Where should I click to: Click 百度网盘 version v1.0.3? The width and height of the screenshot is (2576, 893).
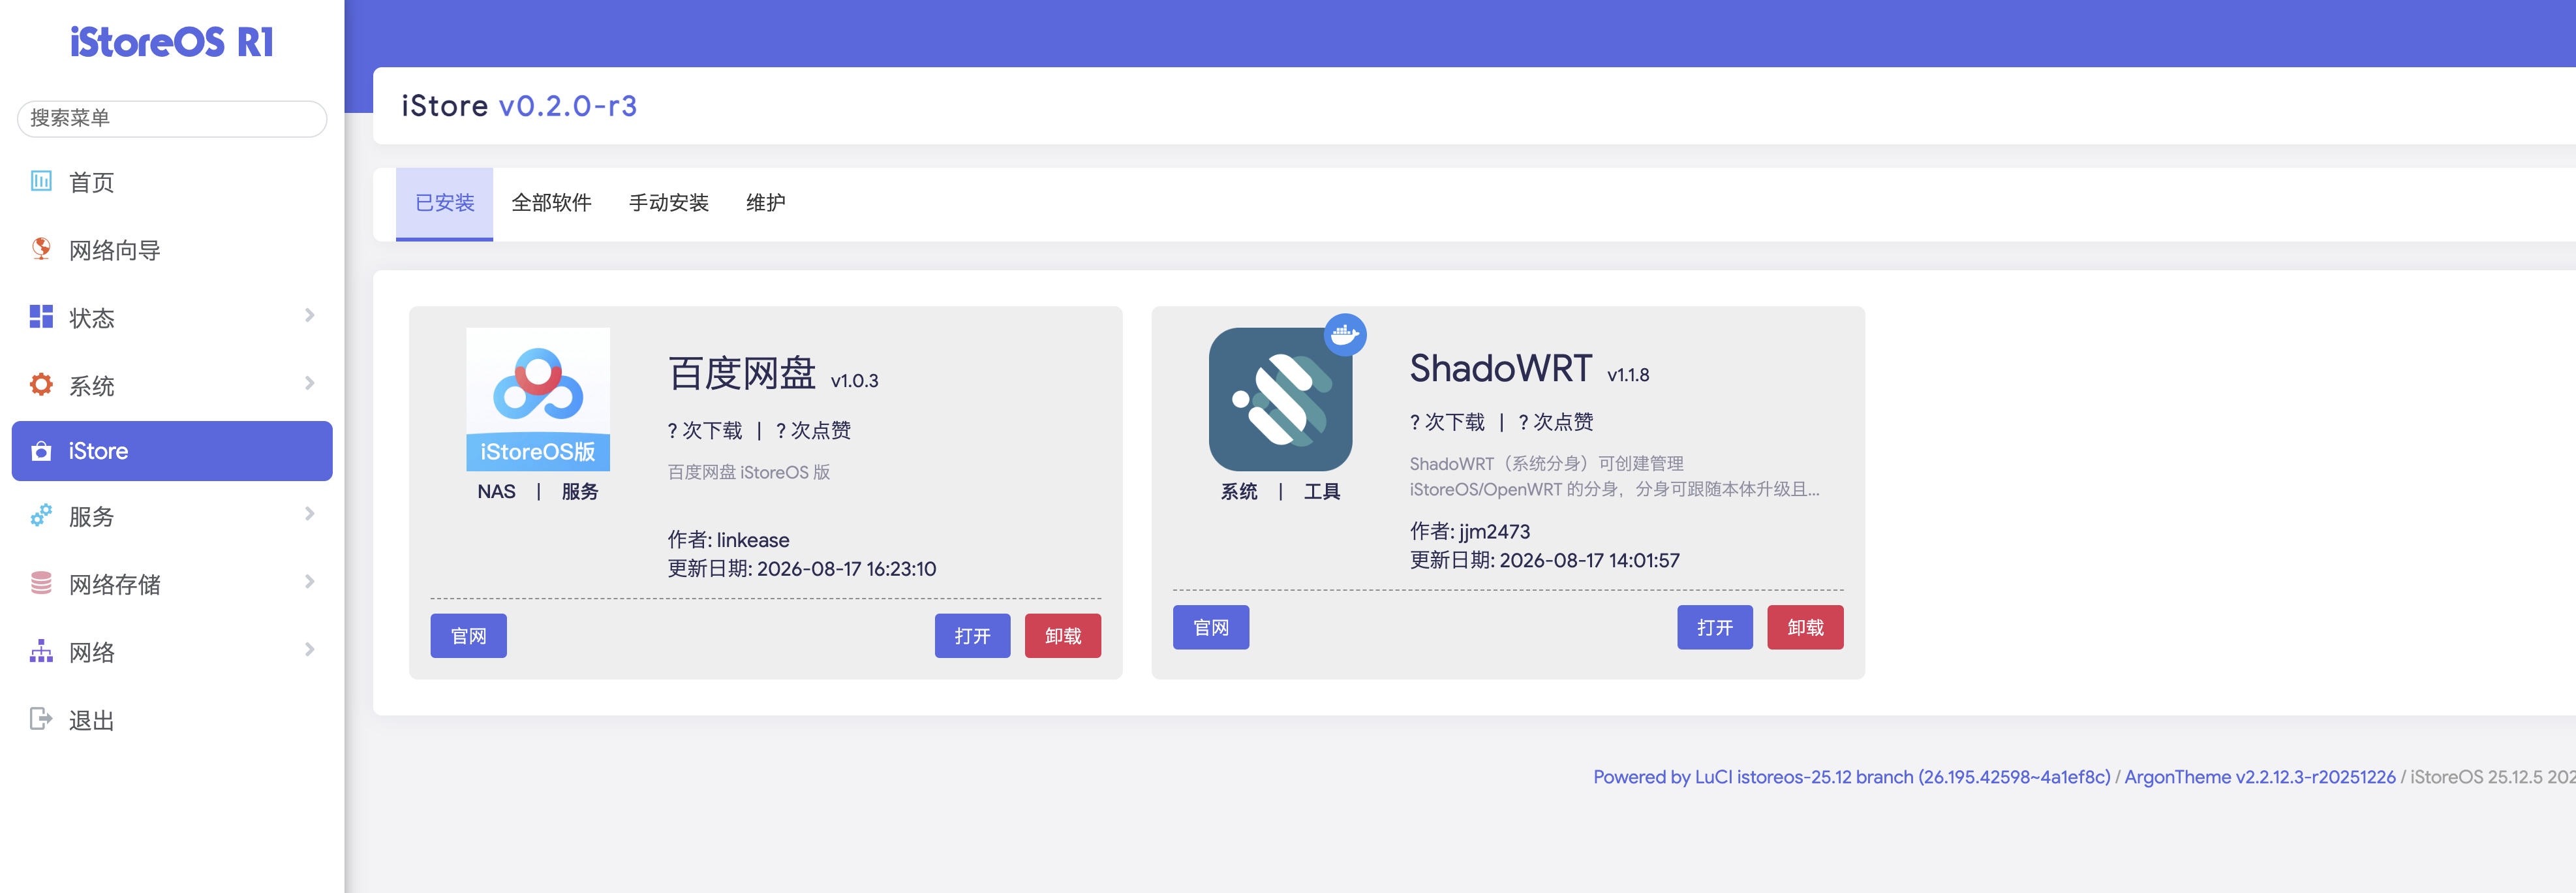(x=855, y=381)
